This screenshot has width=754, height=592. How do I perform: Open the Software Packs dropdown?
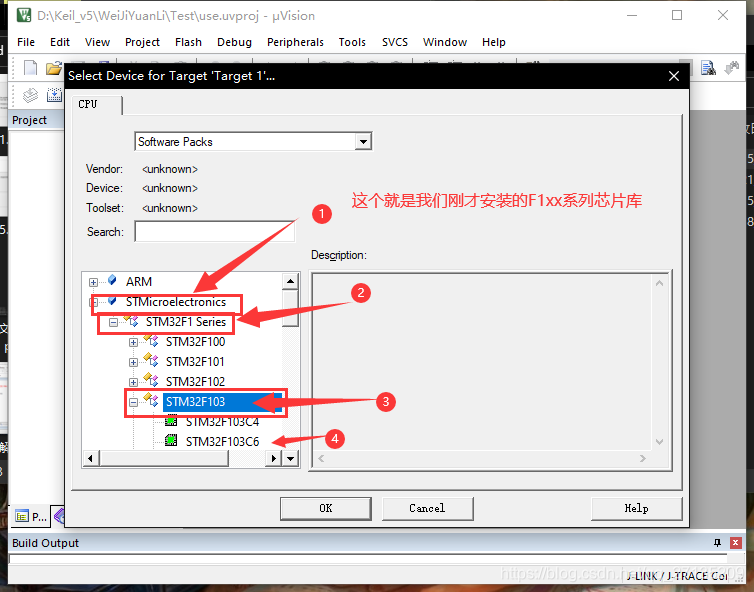(363, 142)
